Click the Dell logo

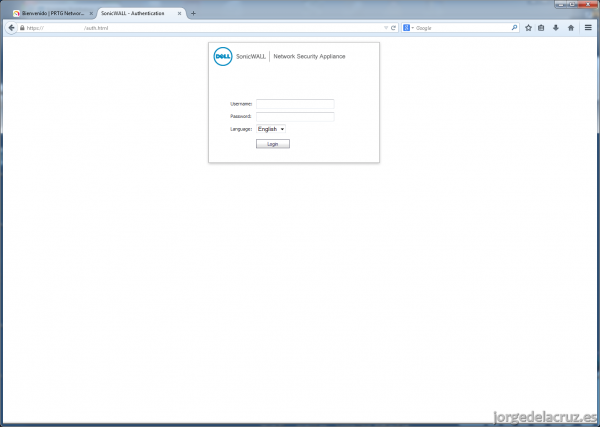(223, 57)
